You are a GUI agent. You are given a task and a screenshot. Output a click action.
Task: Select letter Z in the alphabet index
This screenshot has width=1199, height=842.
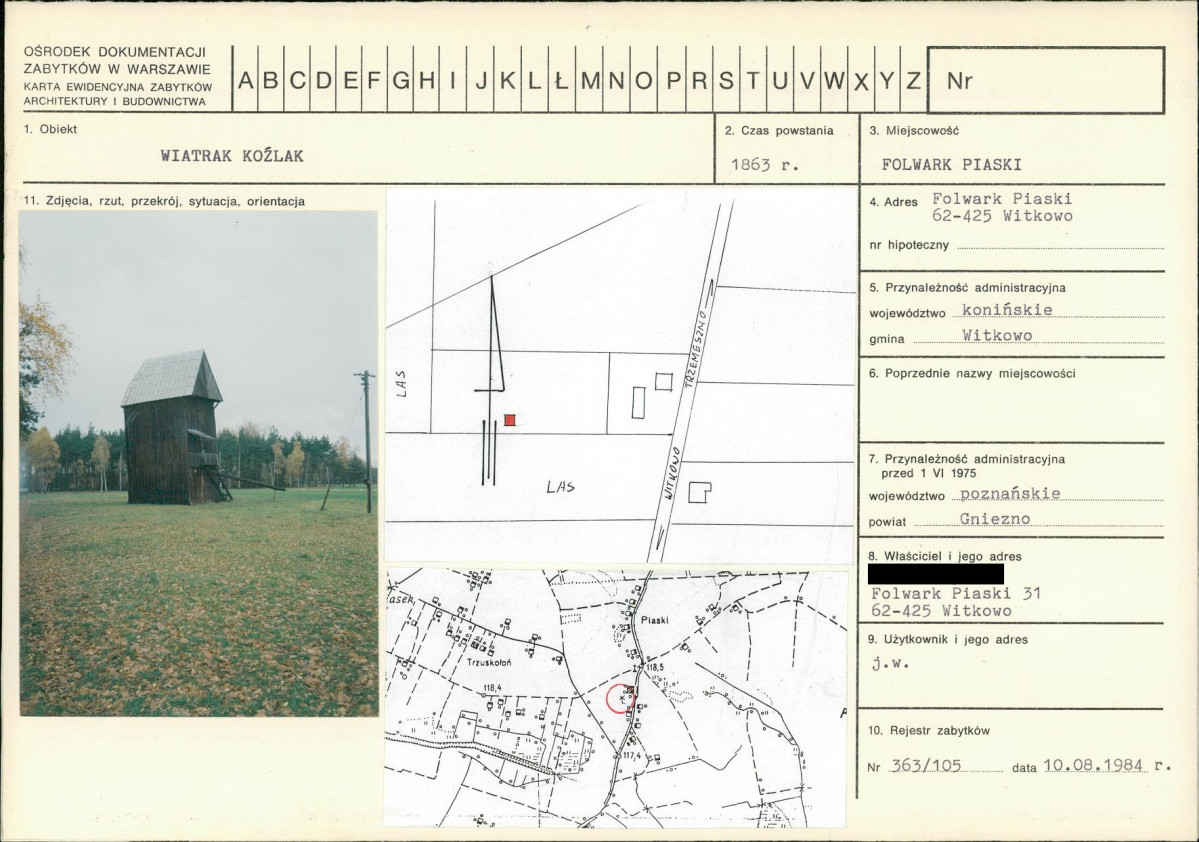[913, 80]
